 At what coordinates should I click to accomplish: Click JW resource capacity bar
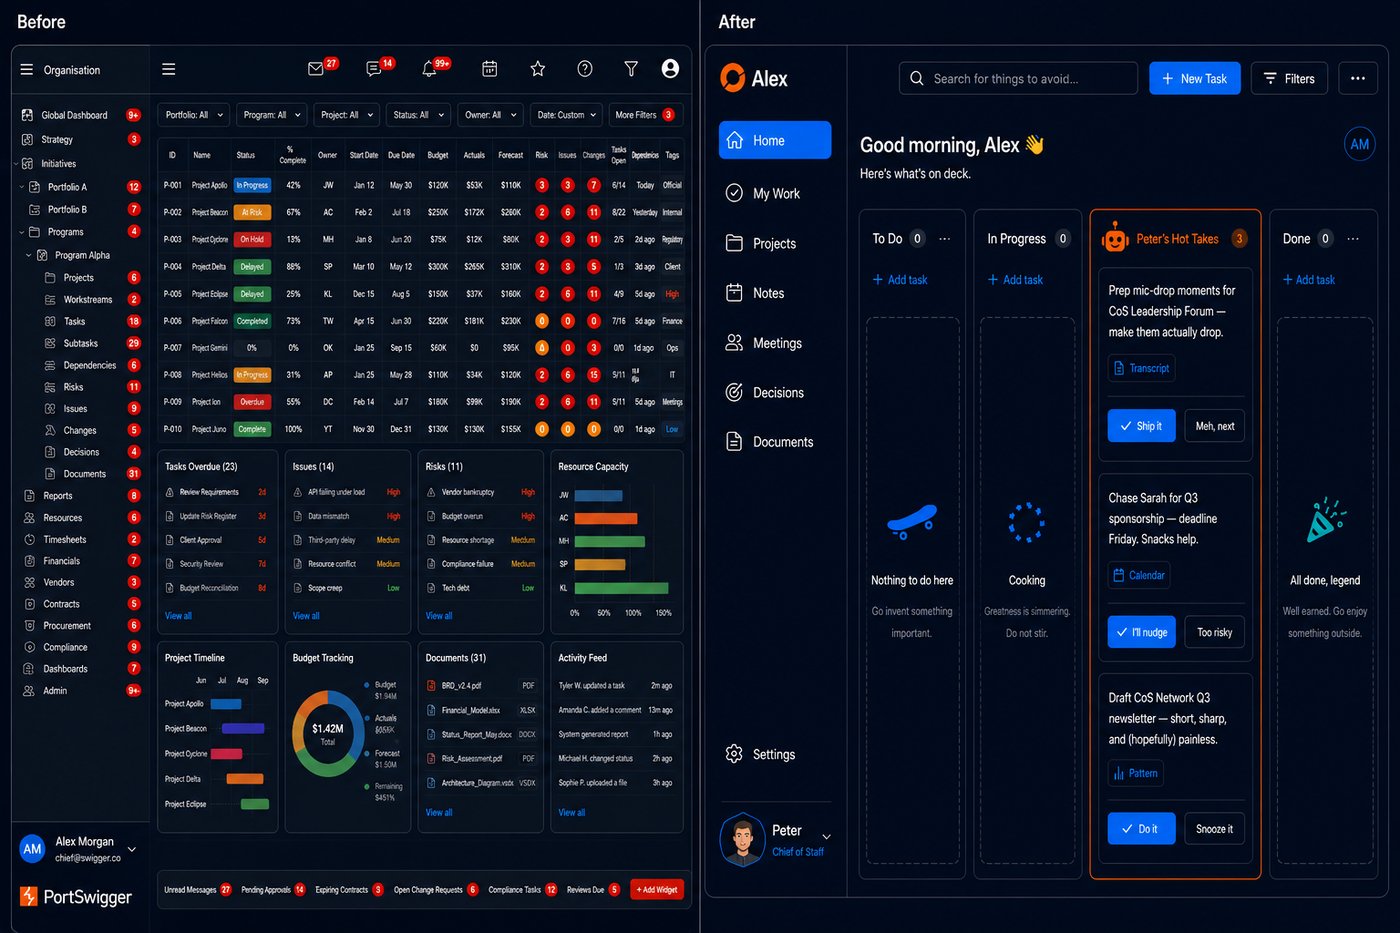598,495
